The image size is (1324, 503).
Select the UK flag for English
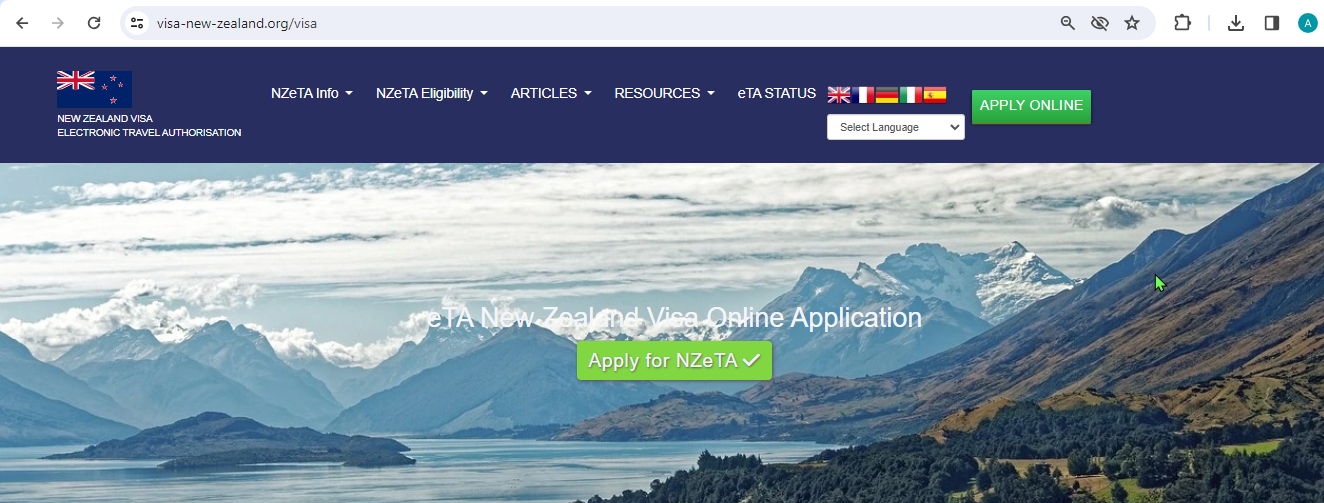[839, 95]
